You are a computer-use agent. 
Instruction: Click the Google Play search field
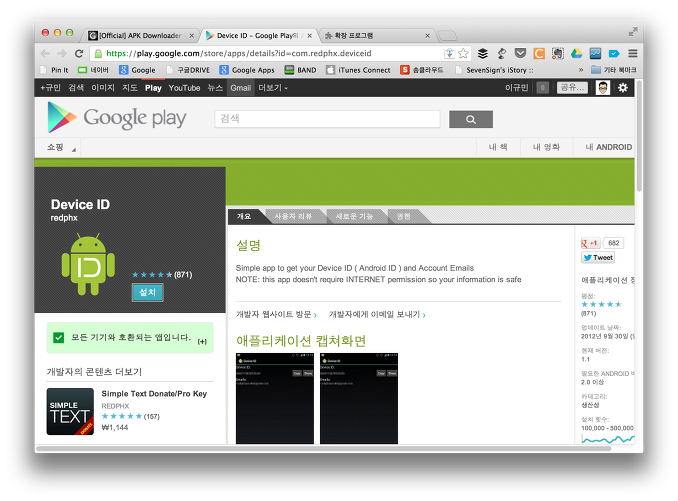click(327, 119)
